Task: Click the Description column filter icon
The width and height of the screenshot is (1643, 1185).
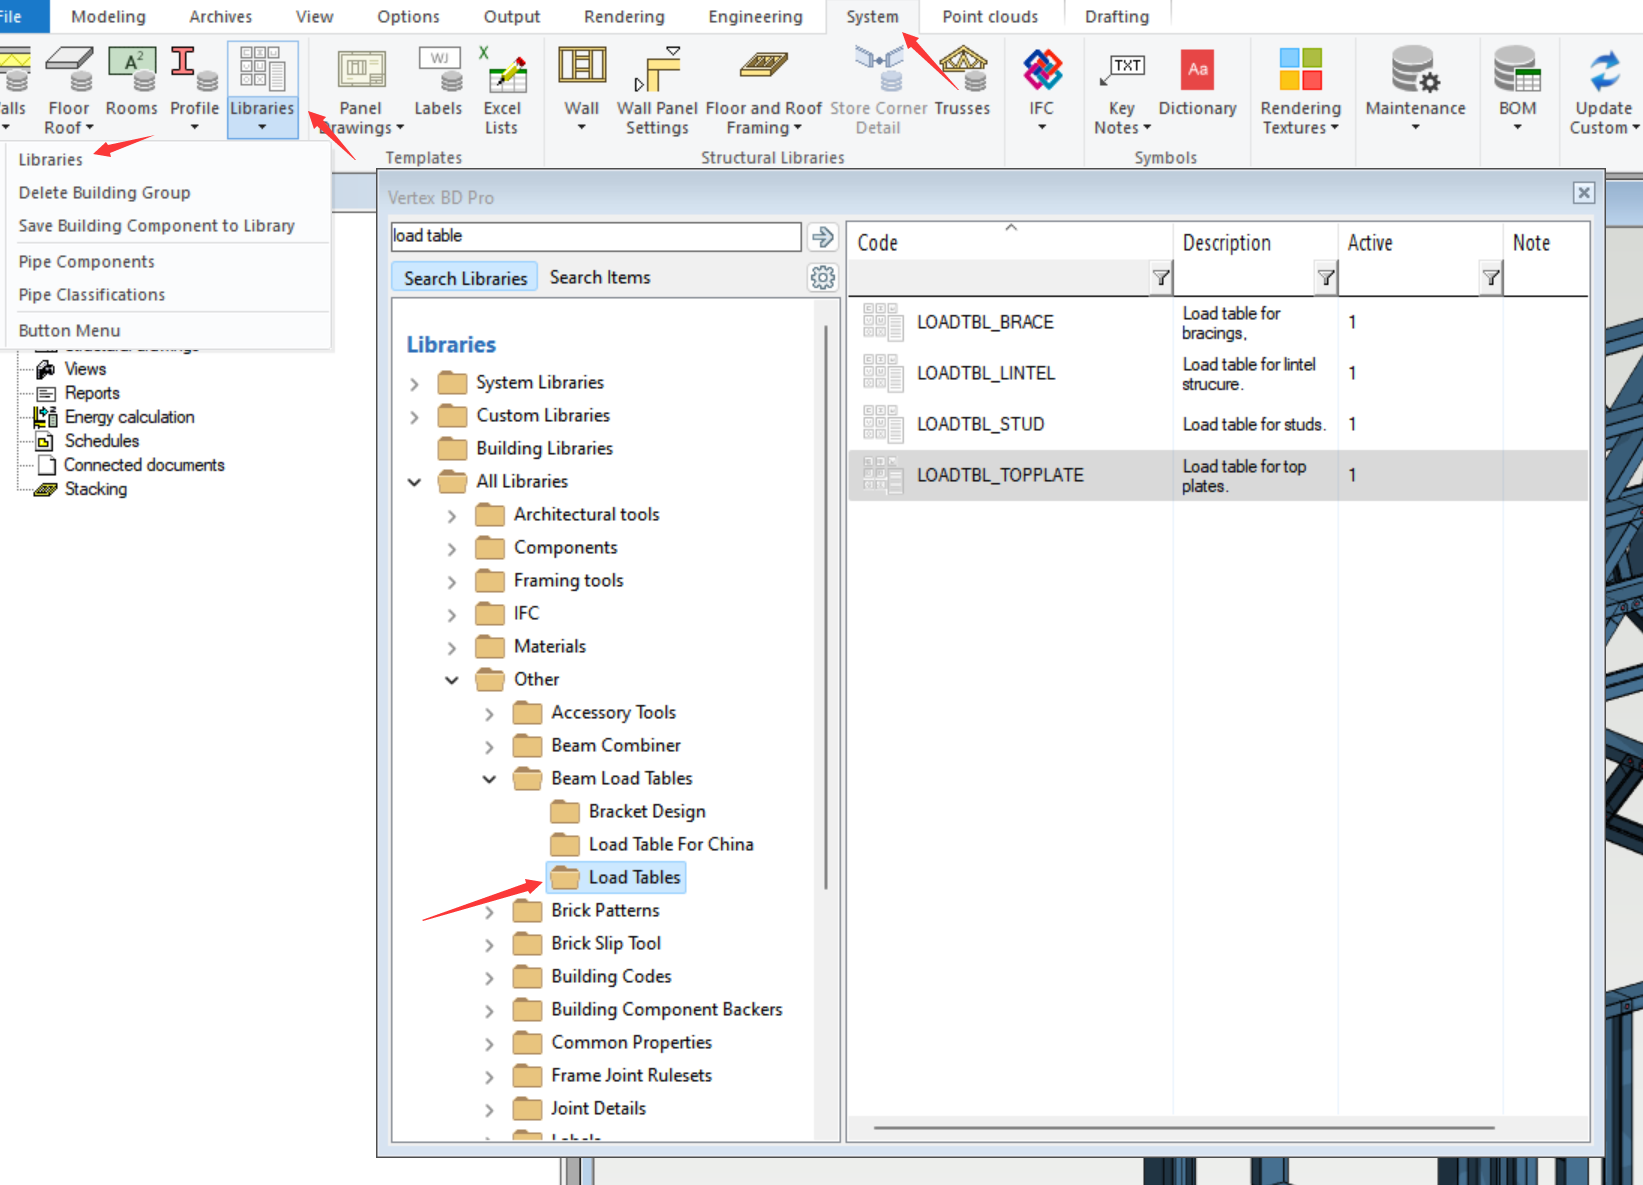Action: tap(1325, 278)
